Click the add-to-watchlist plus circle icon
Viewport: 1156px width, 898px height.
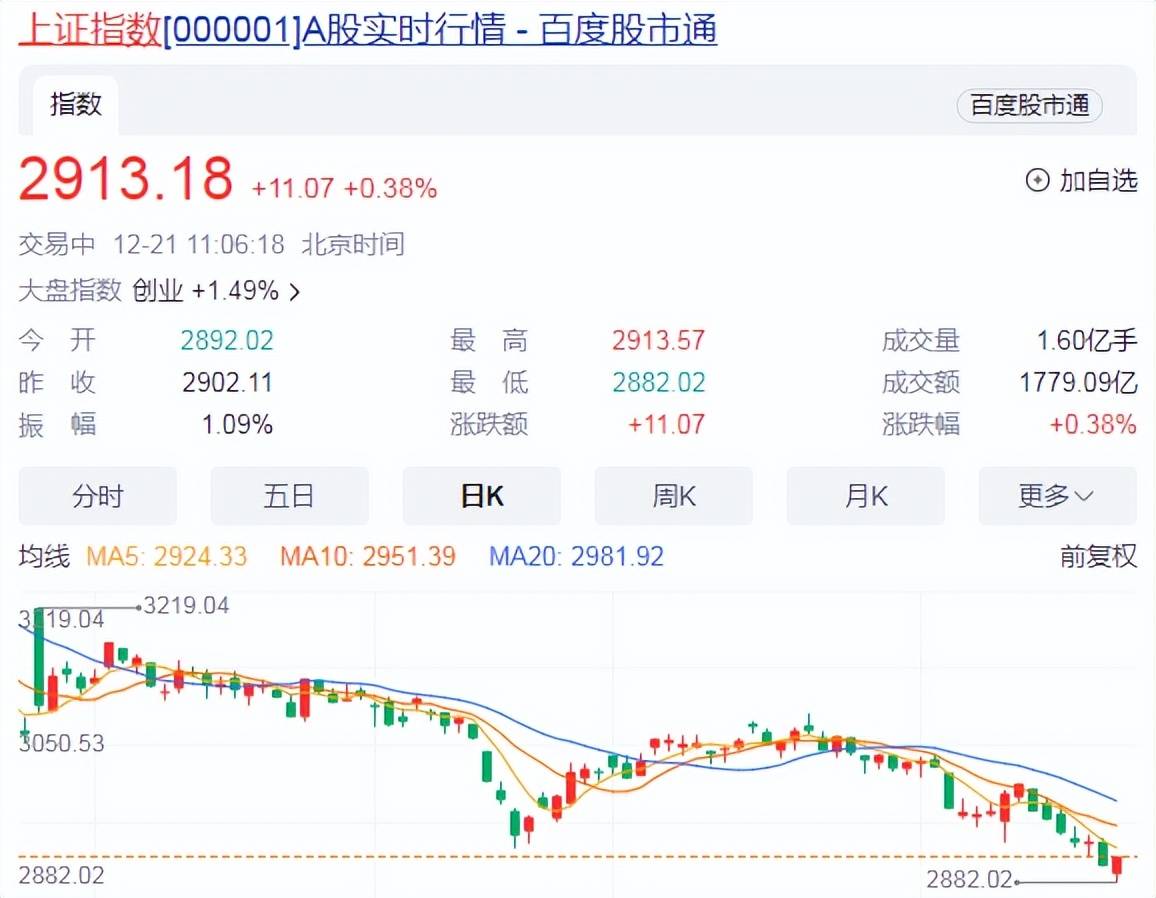pyautogui.click(x=1037, y=180)
